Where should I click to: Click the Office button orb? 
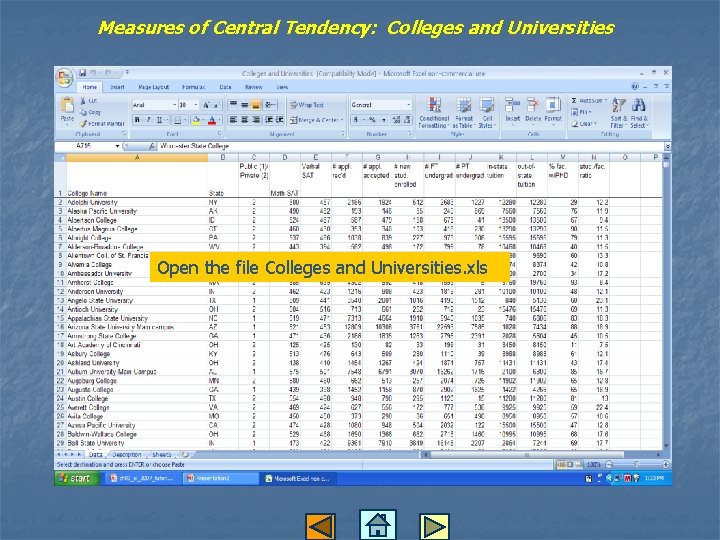tap(65, 78)
